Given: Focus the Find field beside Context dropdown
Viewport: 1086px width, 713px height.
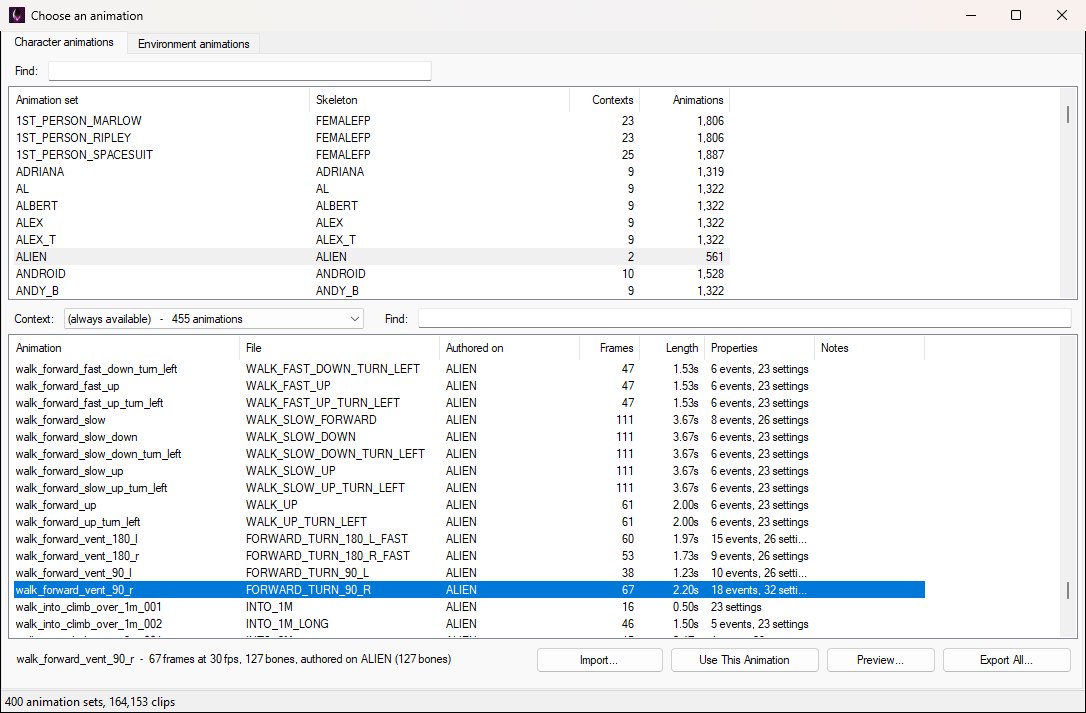Looking at the screenshot, I should 745,319.
